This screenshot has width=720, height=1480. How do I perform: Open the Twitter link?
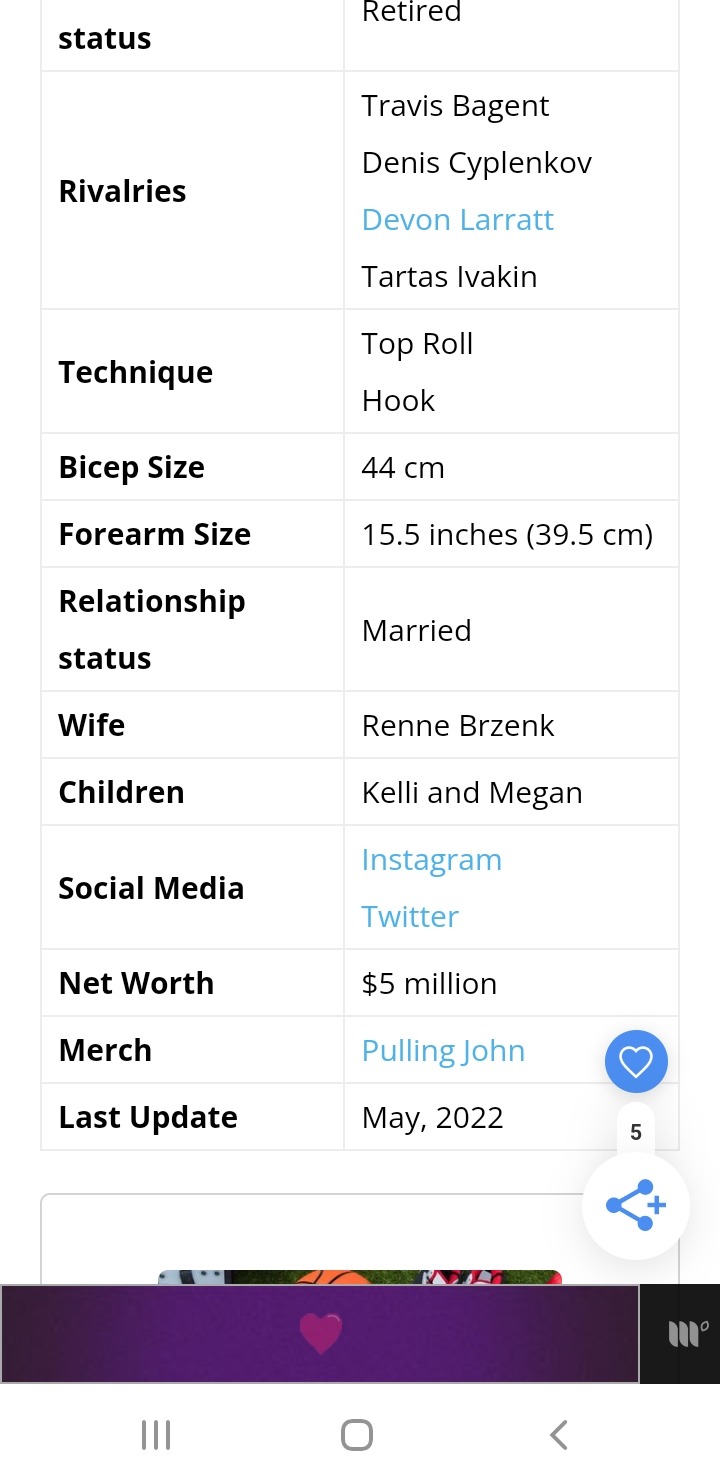pyautogui.click(x=410, y=917)
